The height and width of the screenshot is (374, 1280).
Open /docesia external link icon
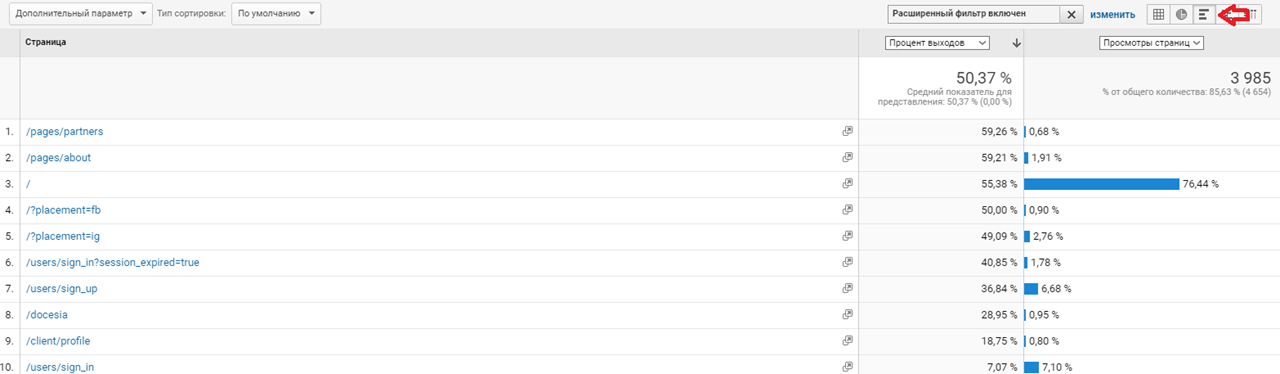click(847, 314)
